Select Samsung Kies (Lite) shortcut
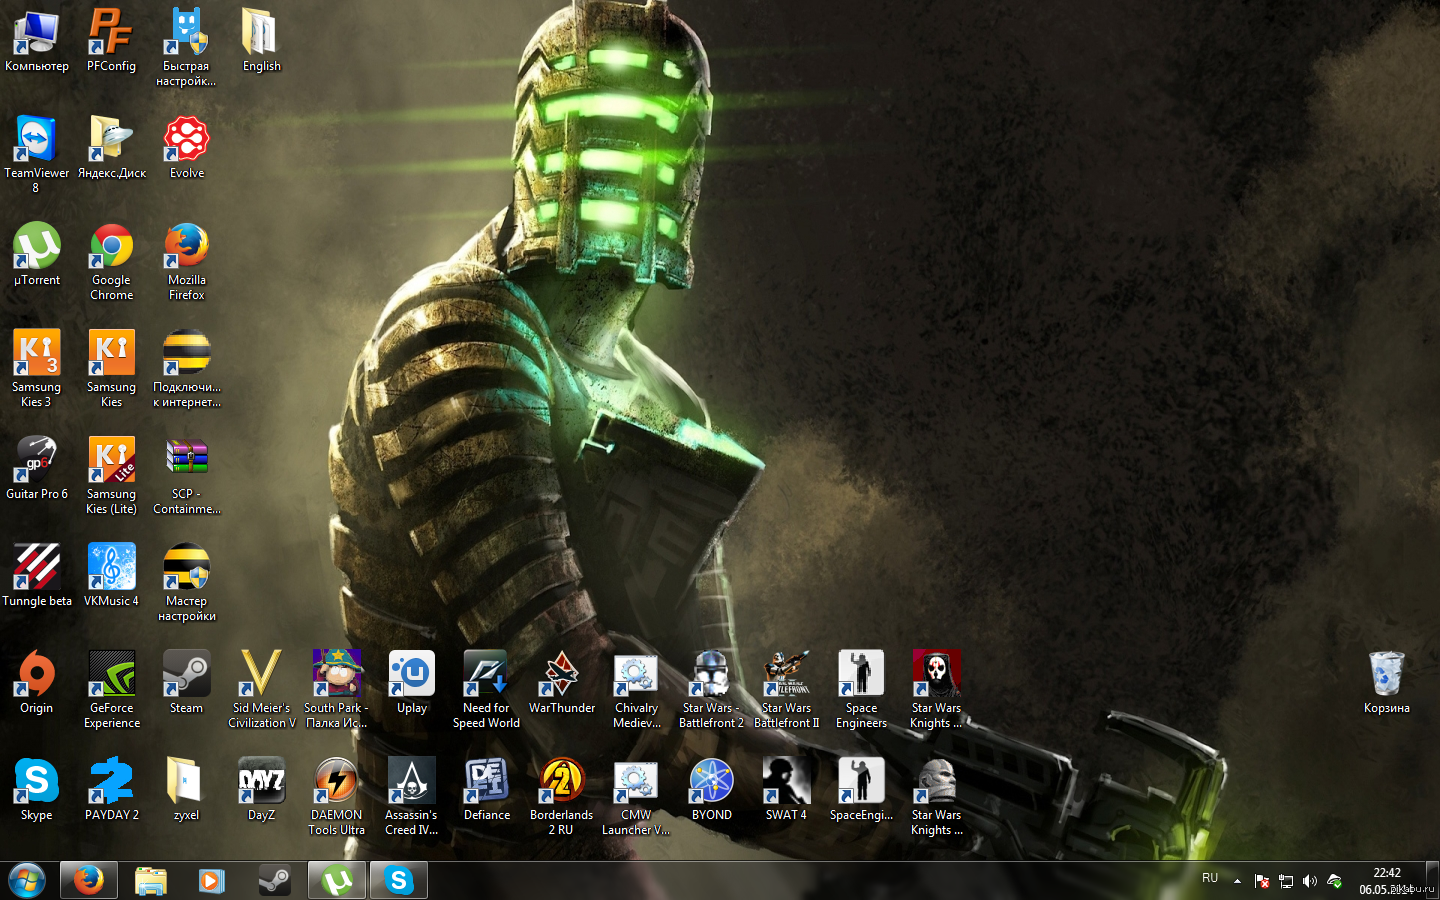 (111, 476)
